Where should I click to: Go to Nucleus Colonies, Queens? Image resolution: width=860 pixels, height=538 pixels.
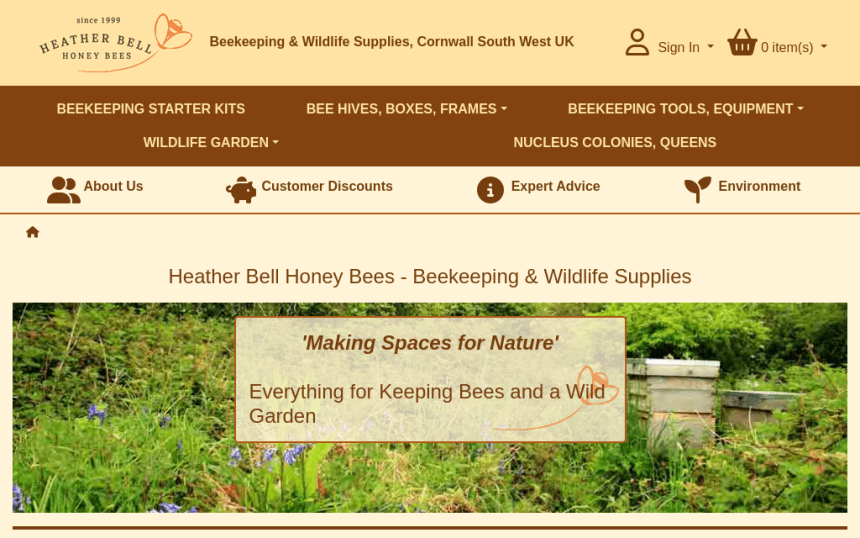[615, 142]
